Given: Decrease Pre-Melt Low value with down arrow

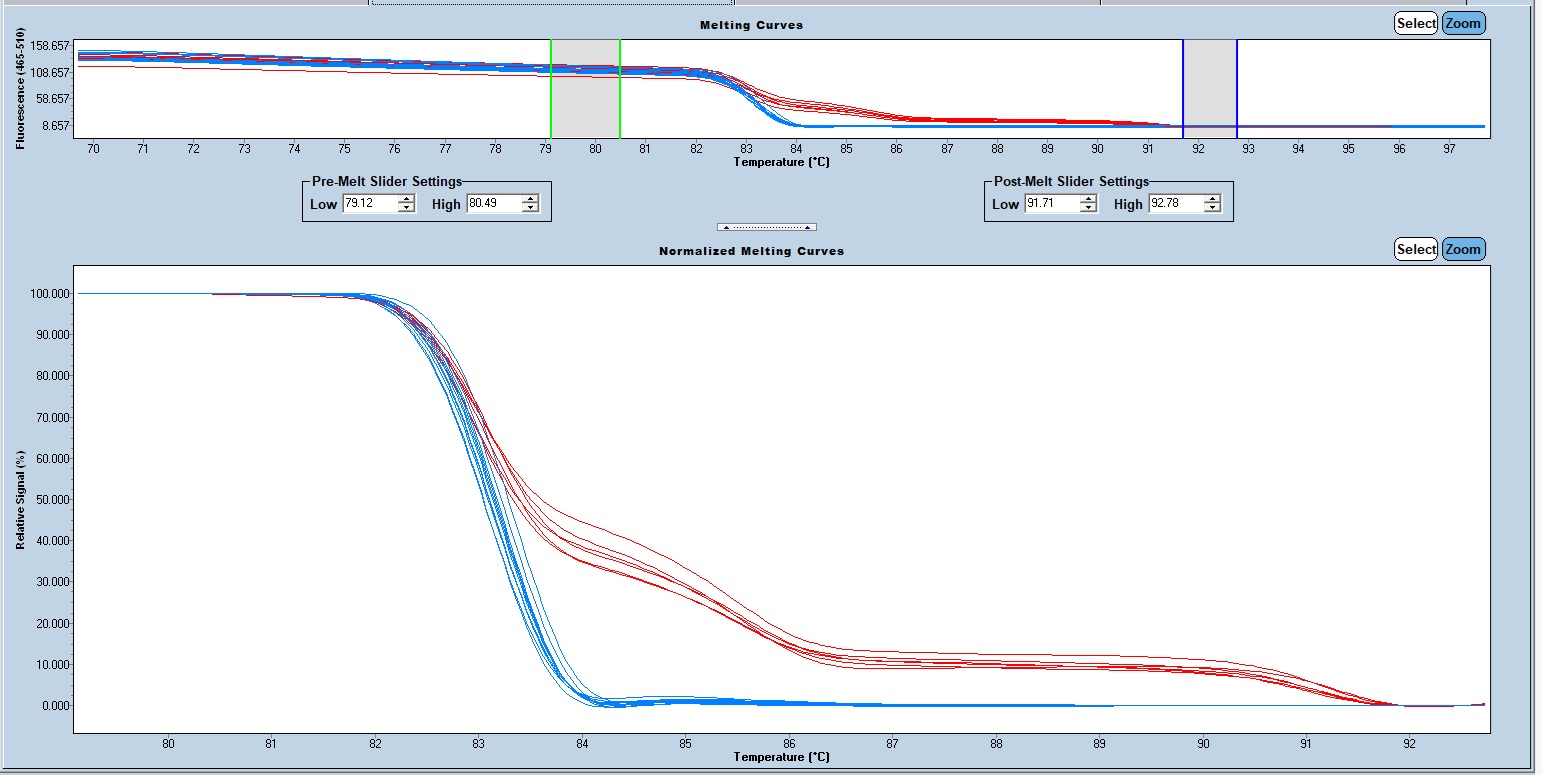Looking at the screenshot, I should (x=406, y=208).
